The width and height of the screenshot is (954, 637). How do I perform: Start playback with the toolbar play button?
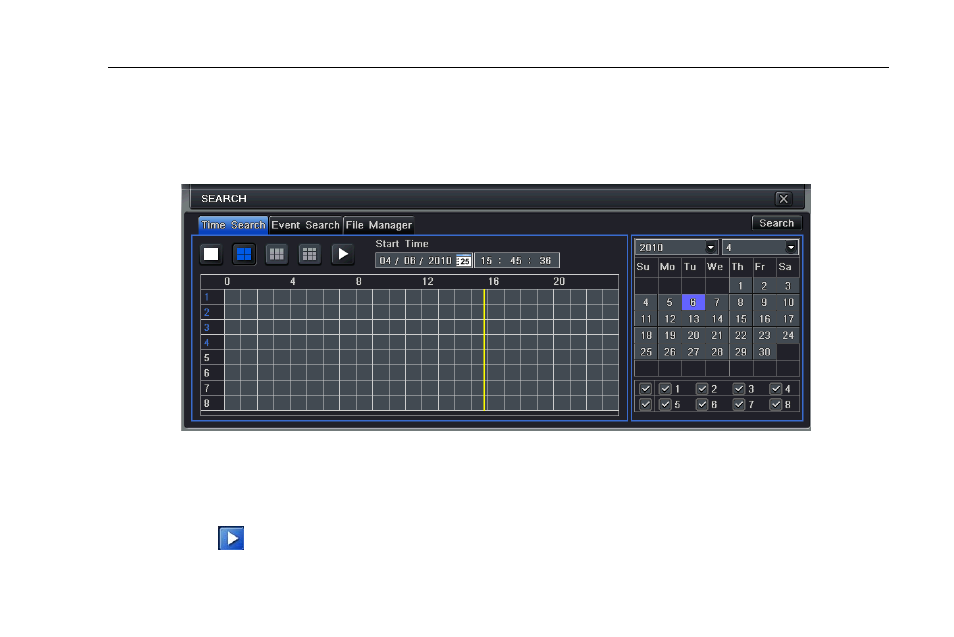click(343, 254)
